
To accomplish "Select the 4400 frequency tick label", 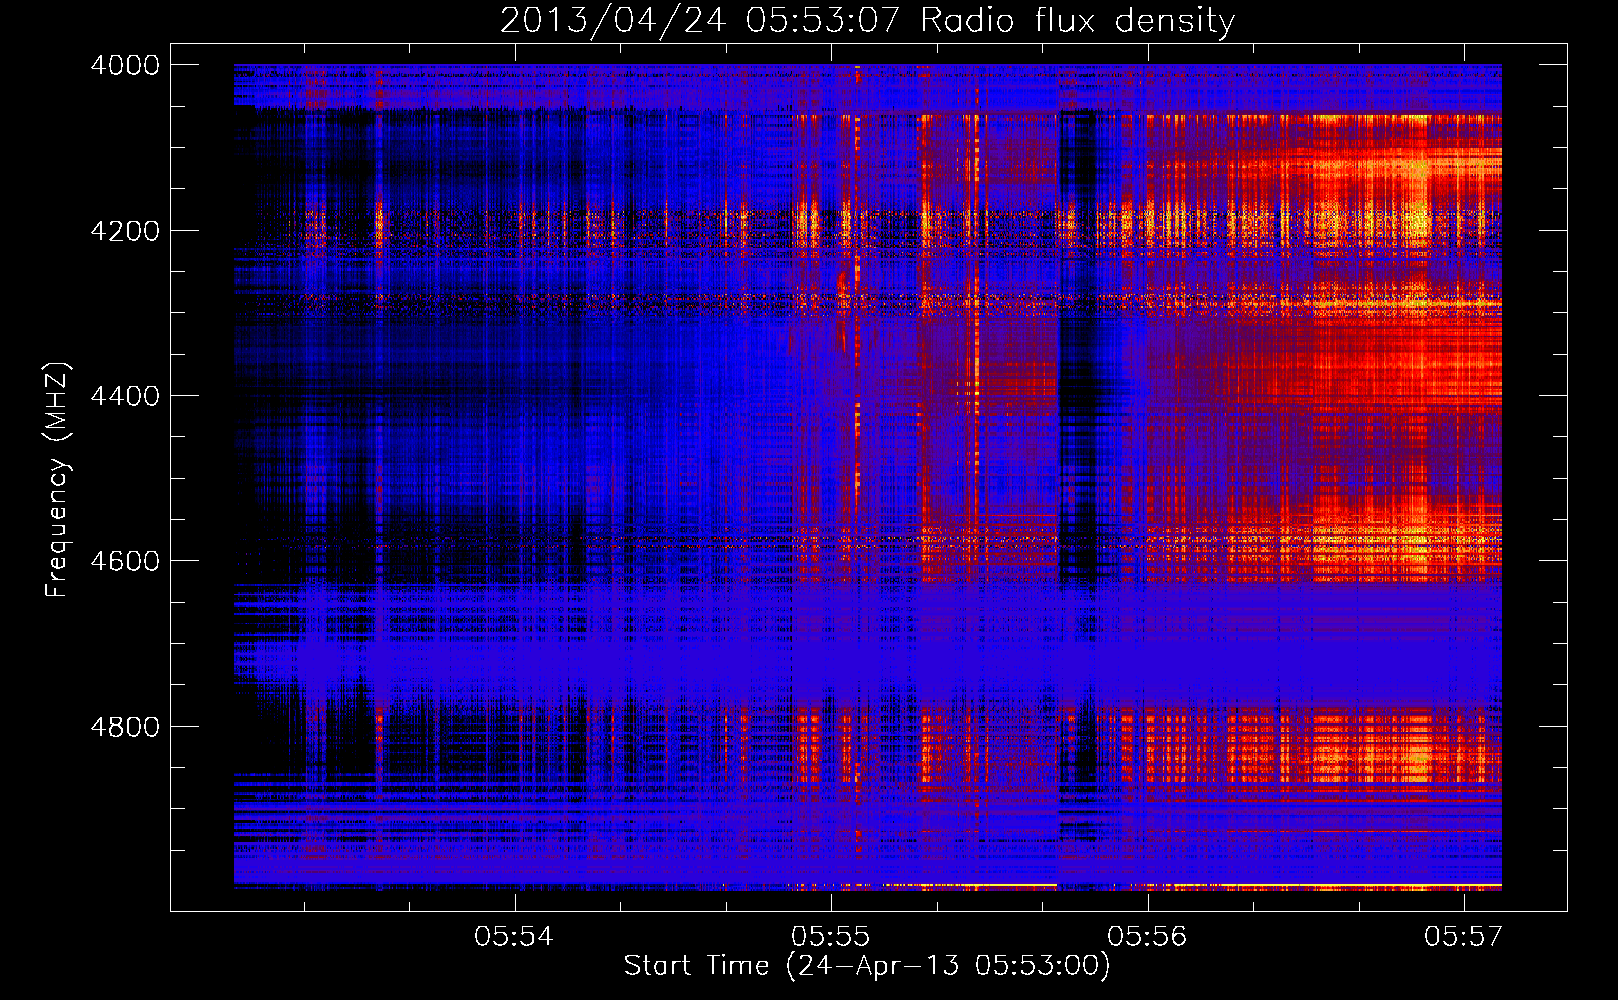I will (125, 396).
